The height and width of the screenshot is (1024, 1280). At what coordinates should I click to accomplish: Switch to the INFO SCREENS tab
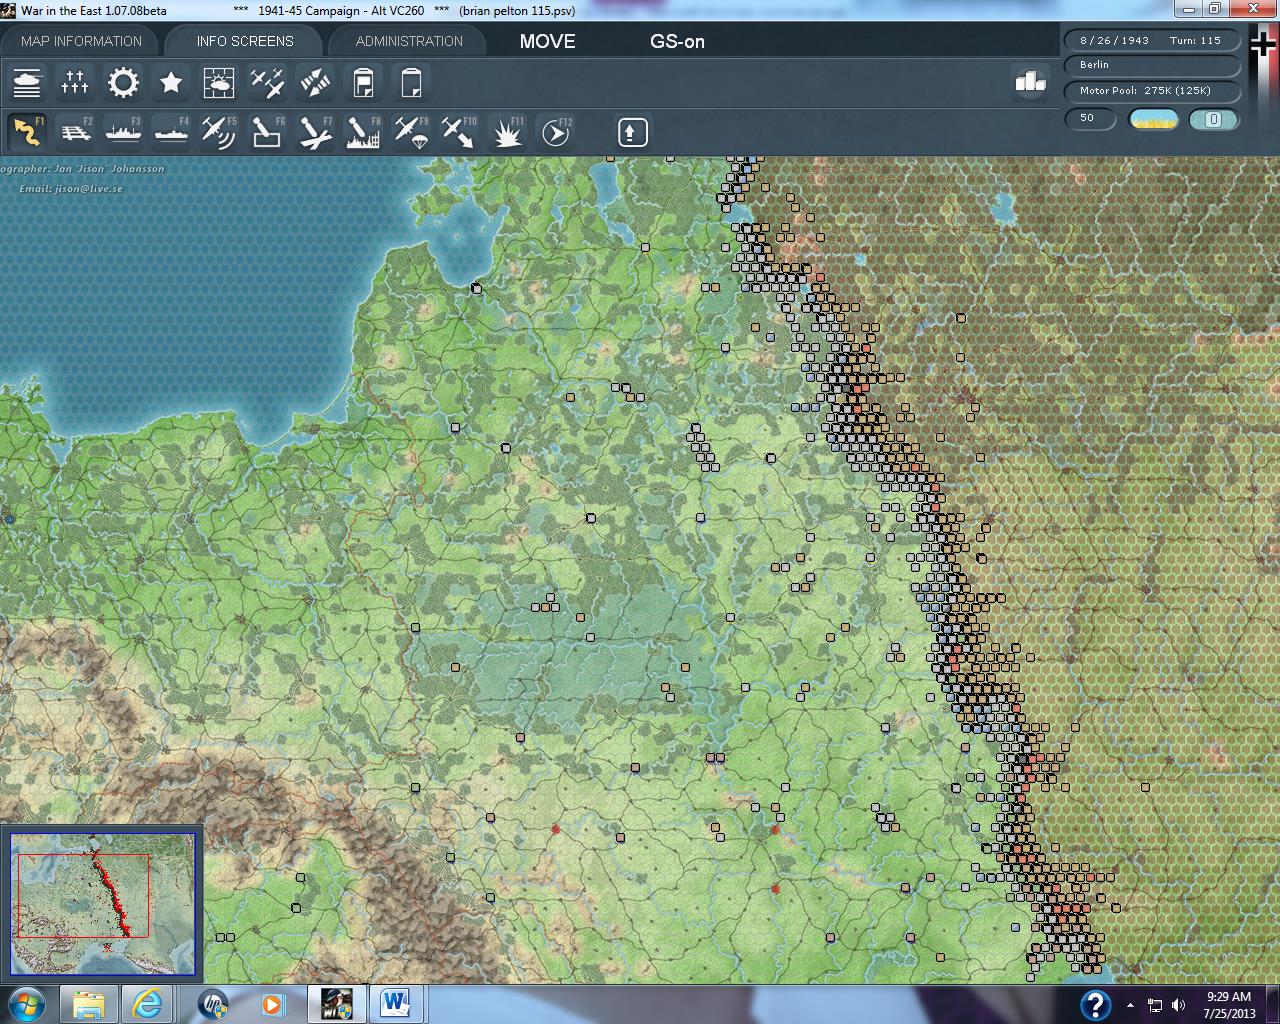click(x=245, y=41)
